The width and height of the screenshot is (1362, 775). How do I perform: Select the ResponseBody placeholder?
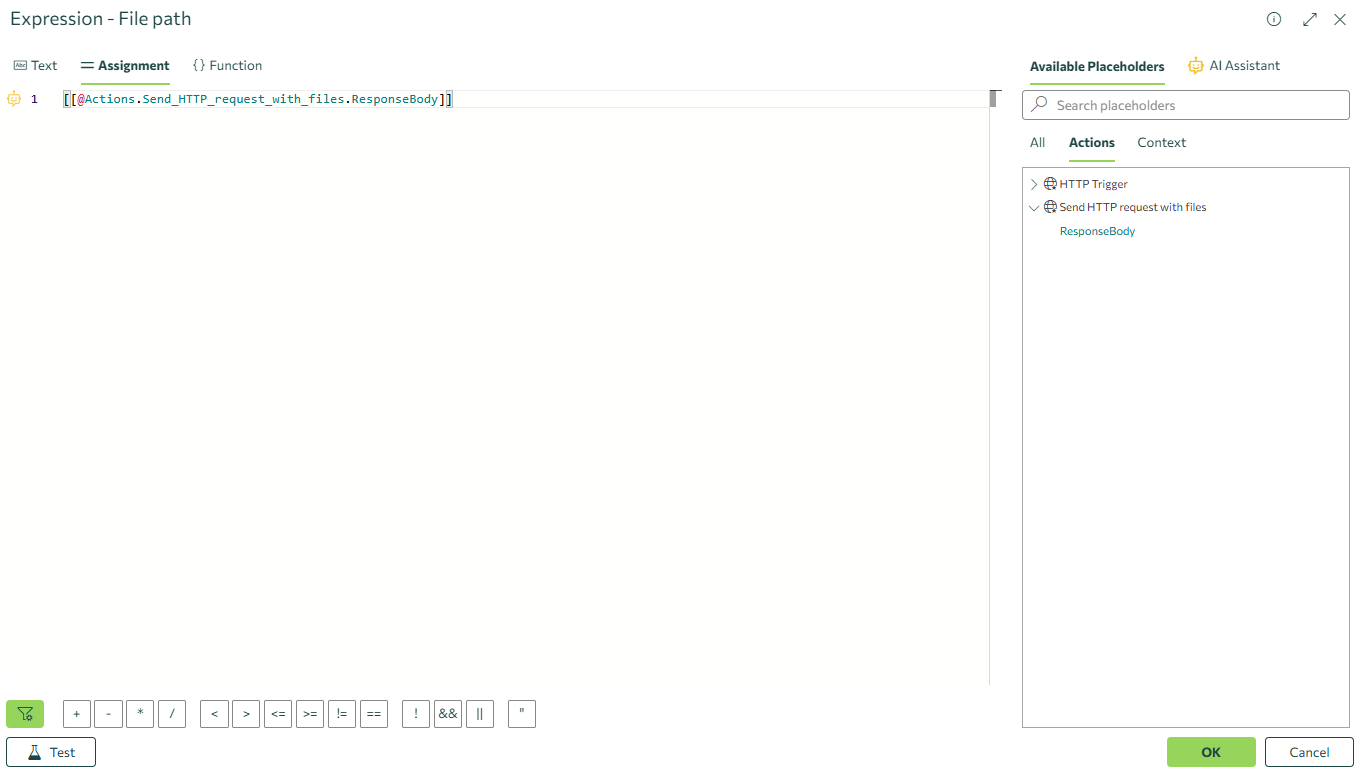(1097, 231)
